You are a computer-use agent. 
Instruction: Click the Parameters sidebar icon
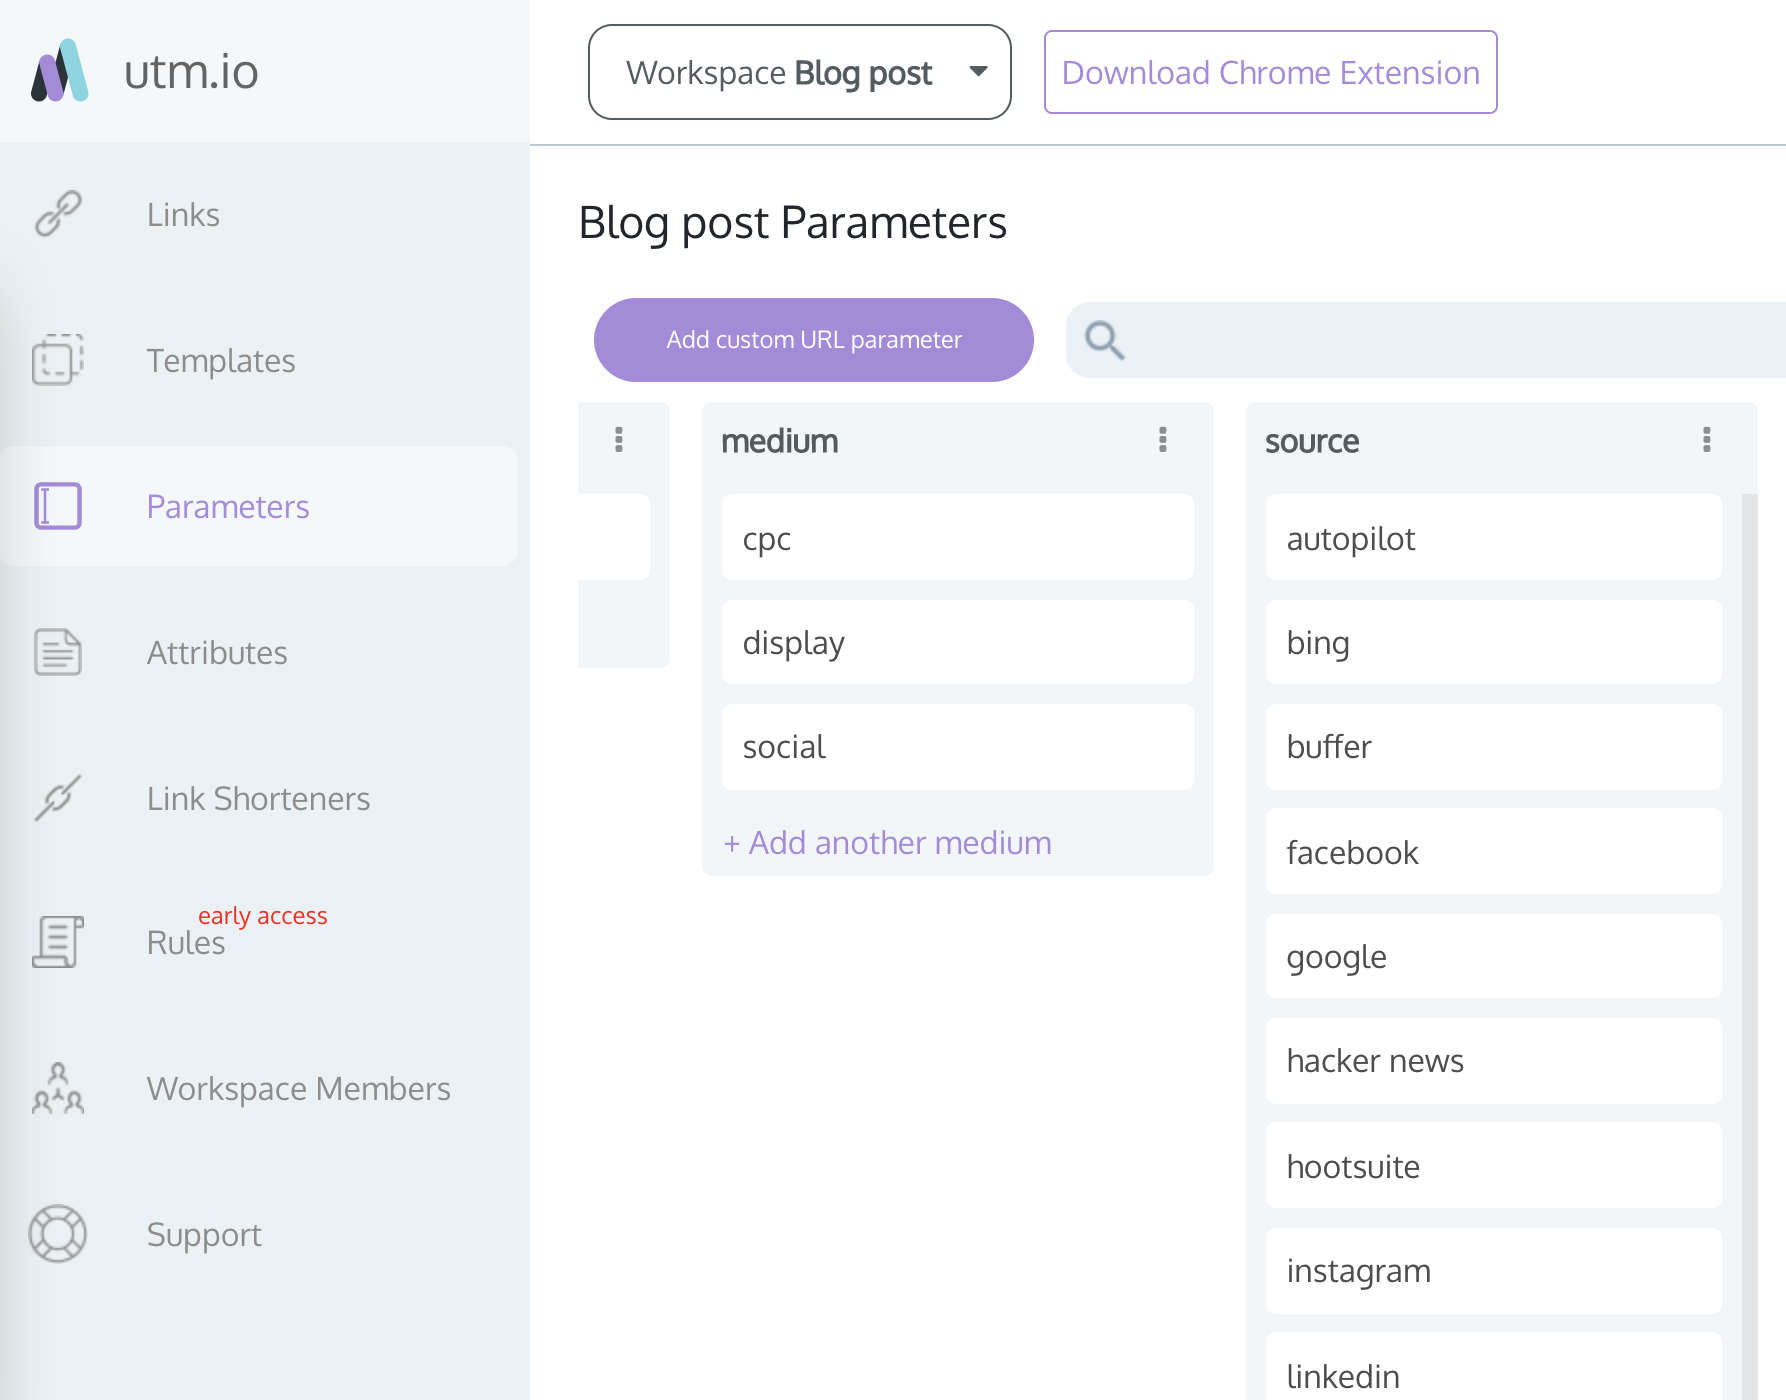click(x=58, y=506)
